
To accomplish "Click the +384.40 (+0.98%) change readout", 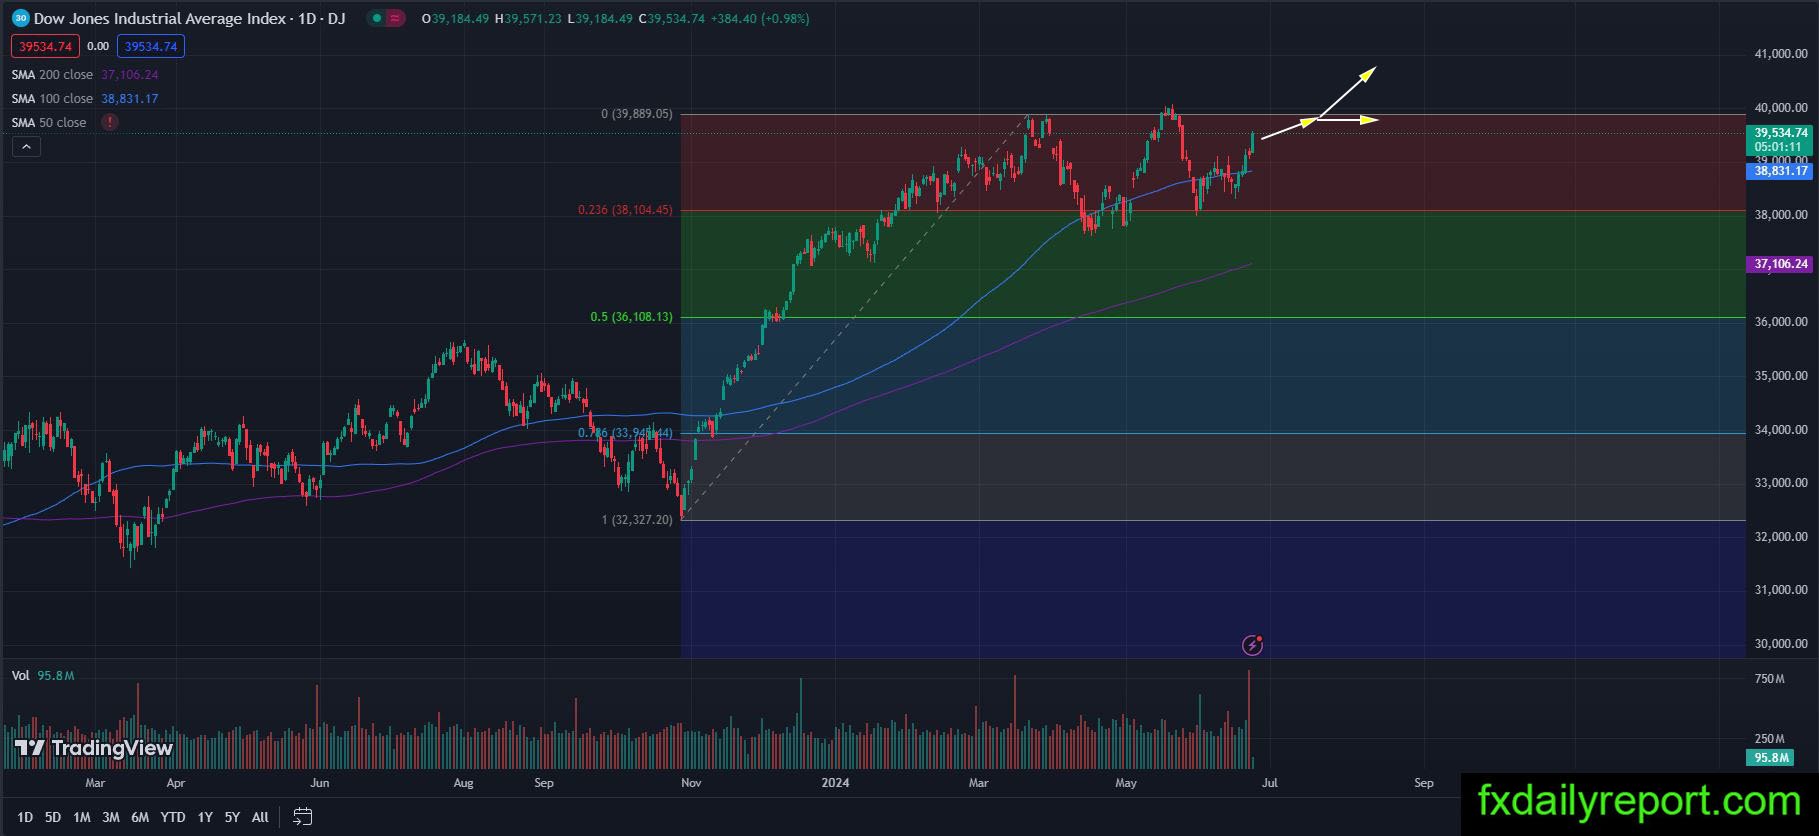I will pos(760,18).
